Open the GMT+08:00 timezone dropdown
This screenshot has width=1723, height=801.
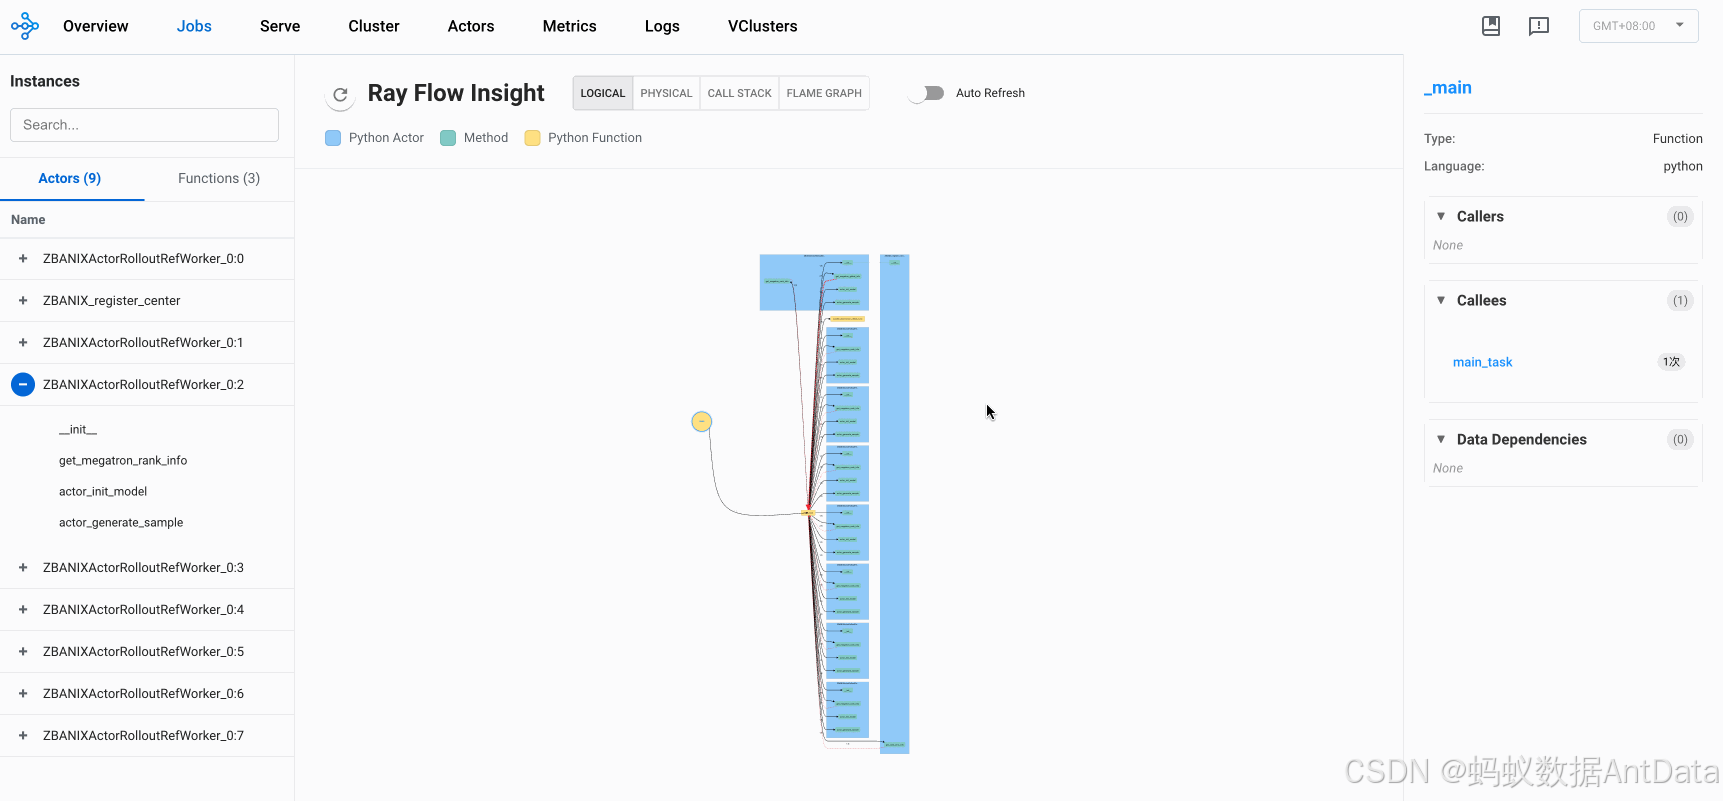(1638, 26)
